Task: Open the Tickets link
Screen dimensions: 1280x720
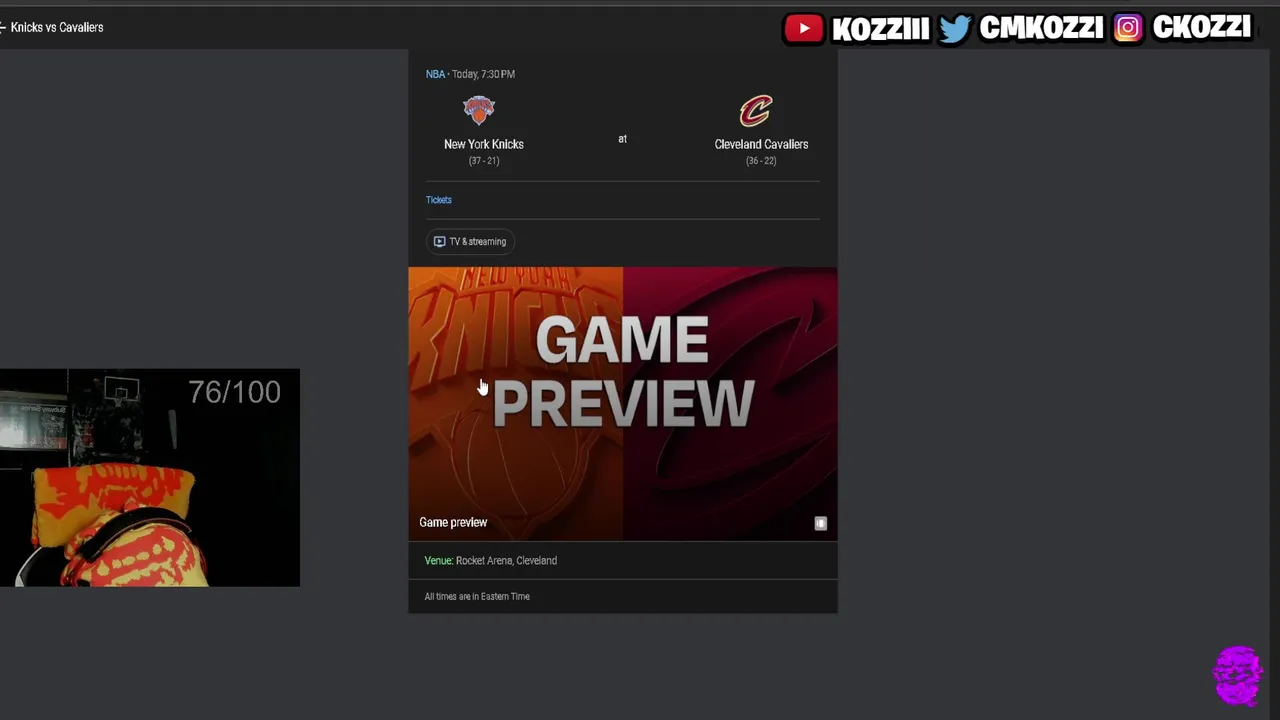Action: [x=439, y=200]
